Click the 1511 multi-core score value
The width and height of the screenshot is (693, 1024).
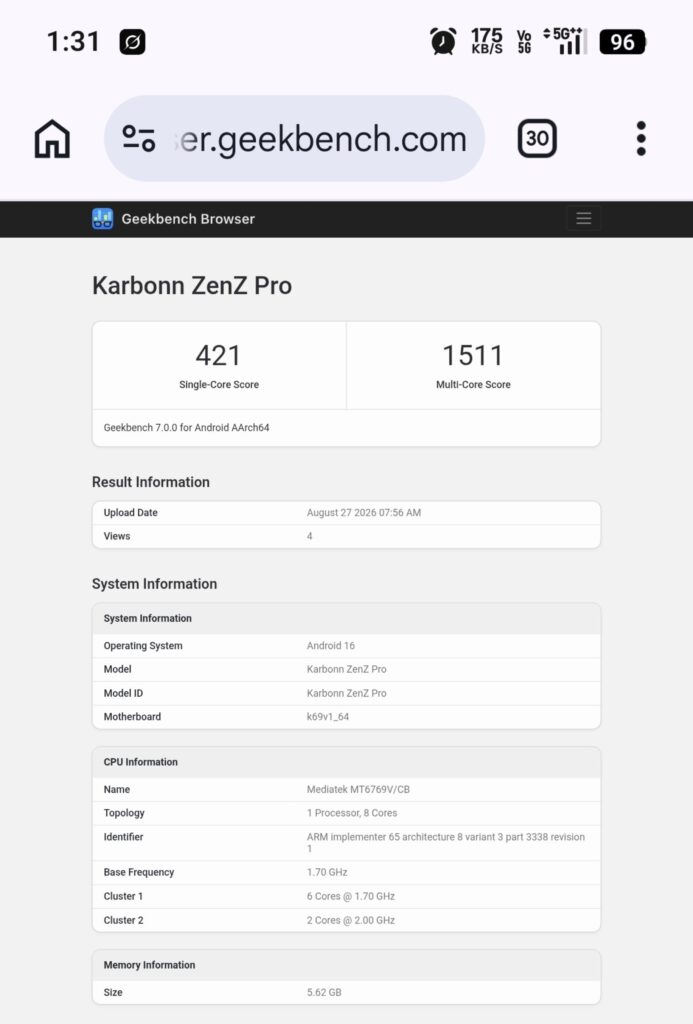tap(473, 356)
